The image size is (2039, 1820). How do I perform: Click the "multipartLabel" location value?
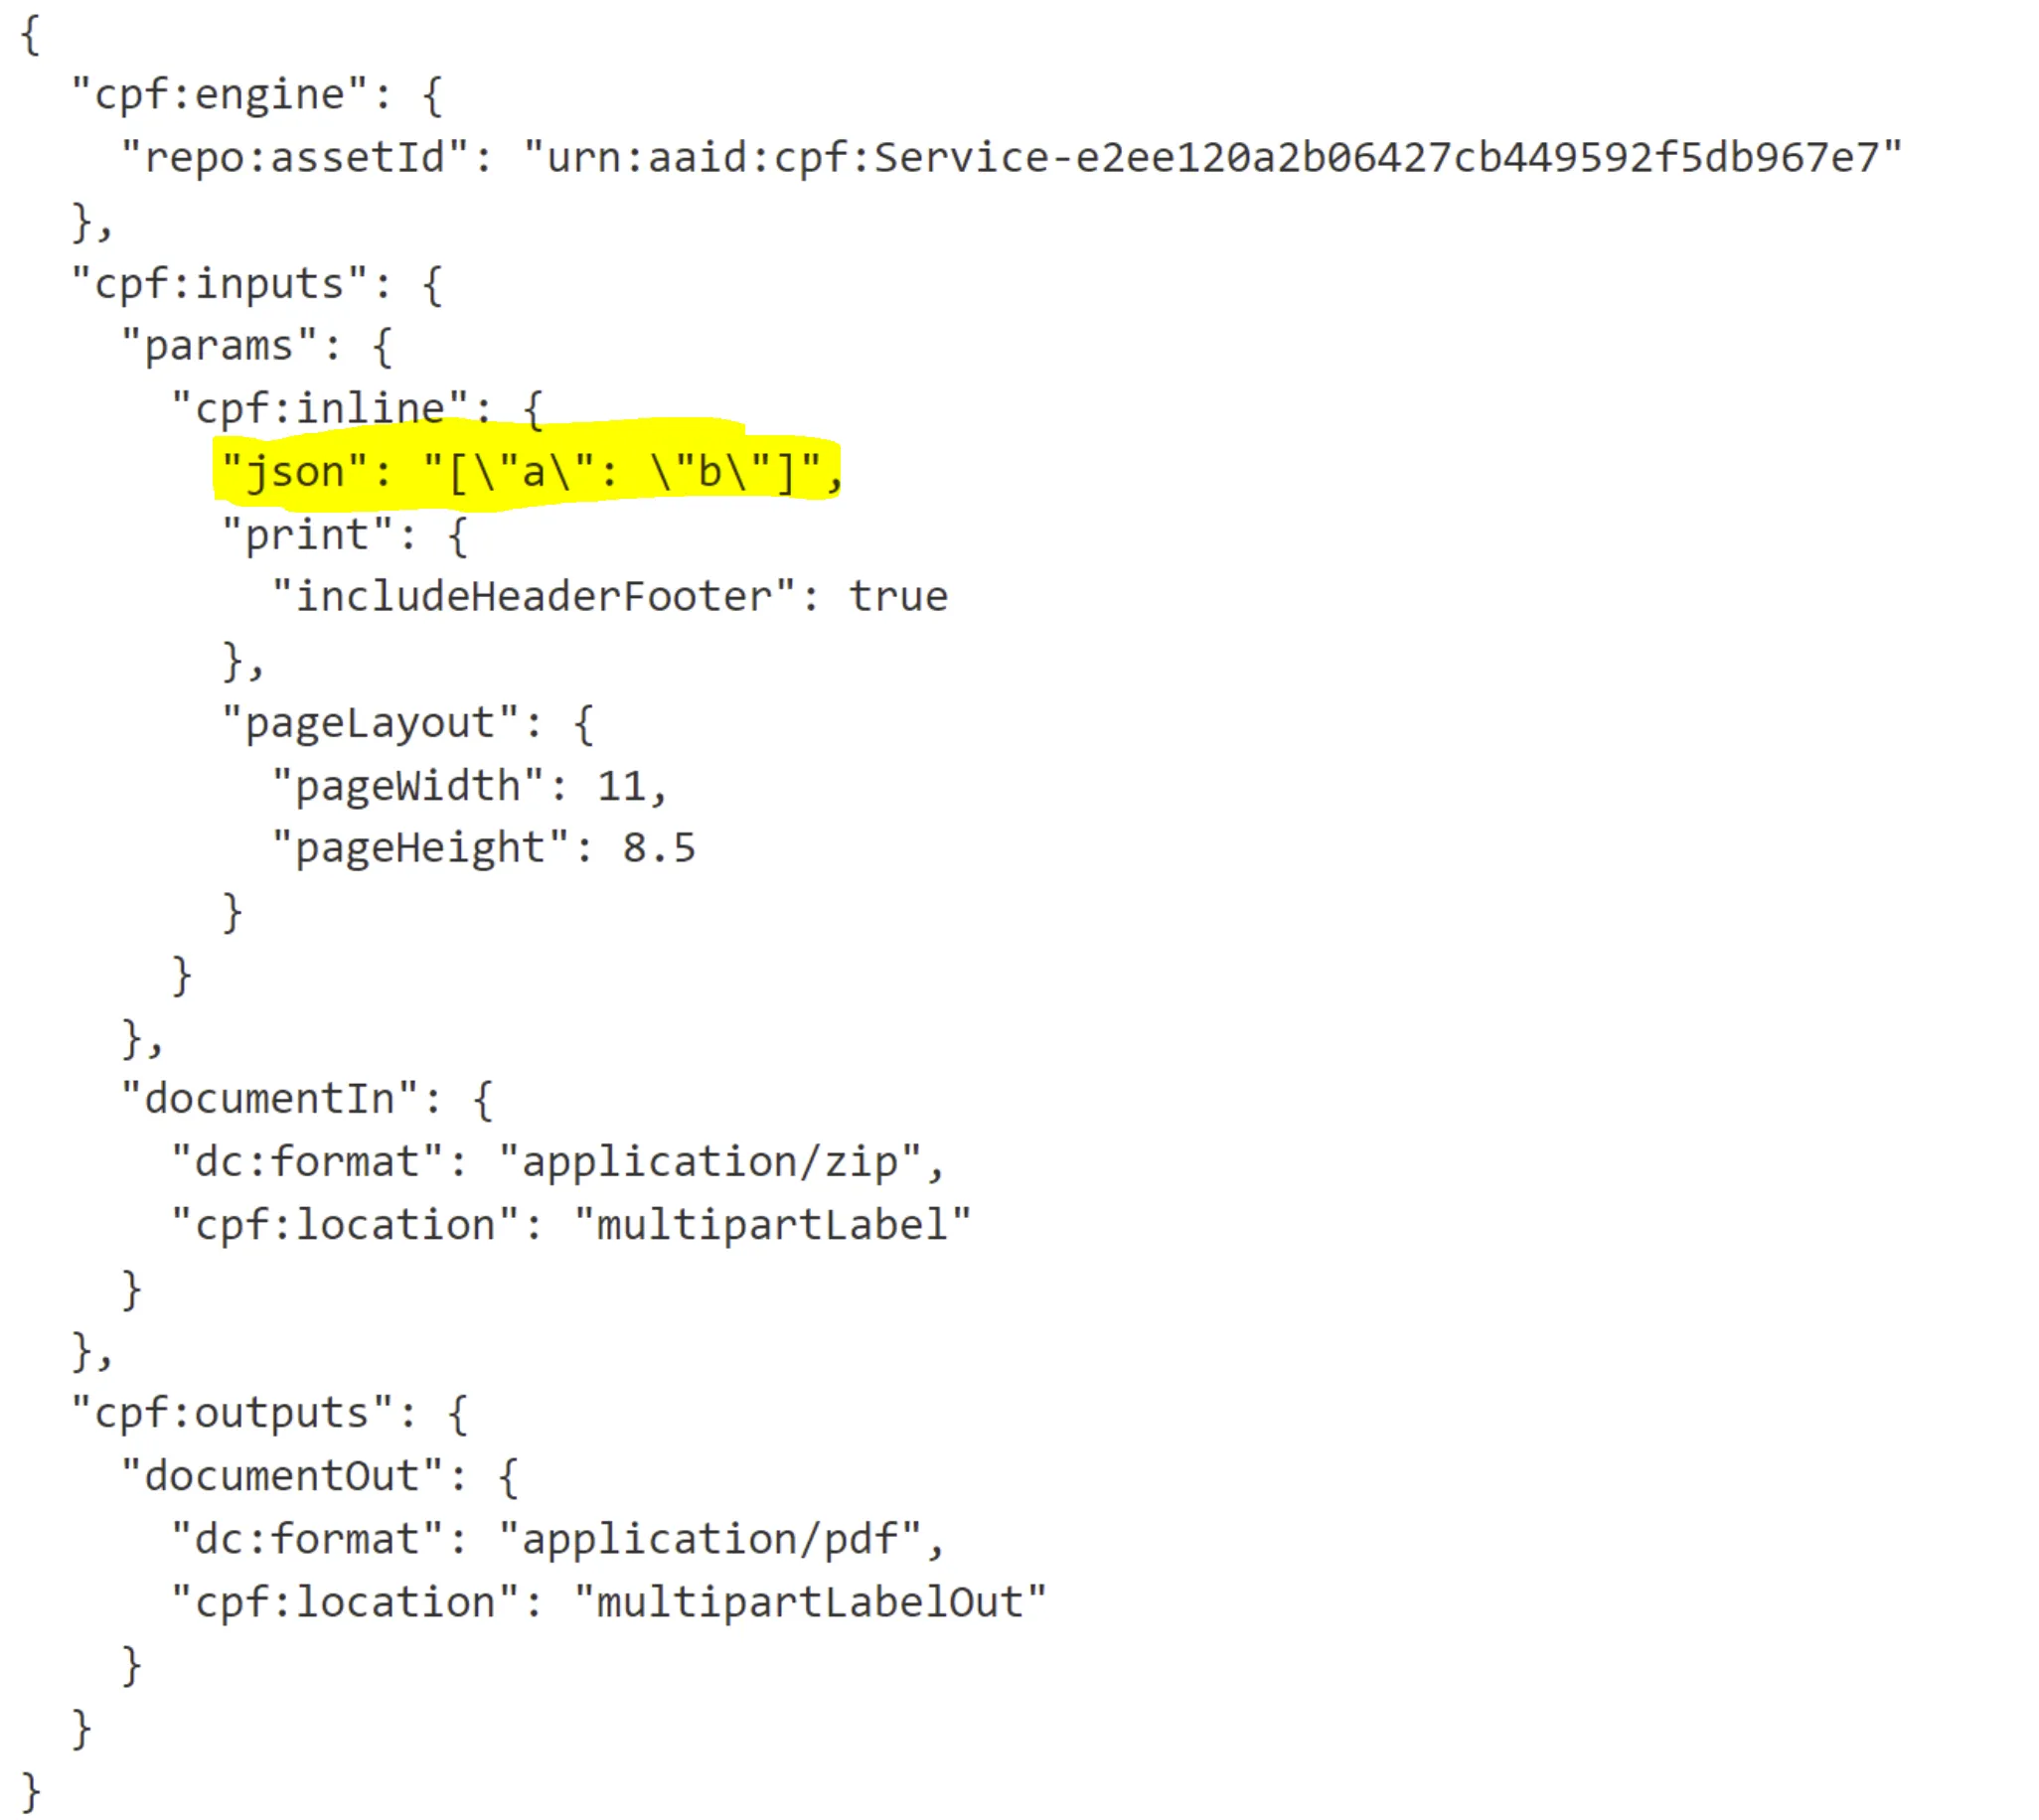point(773,1225)
